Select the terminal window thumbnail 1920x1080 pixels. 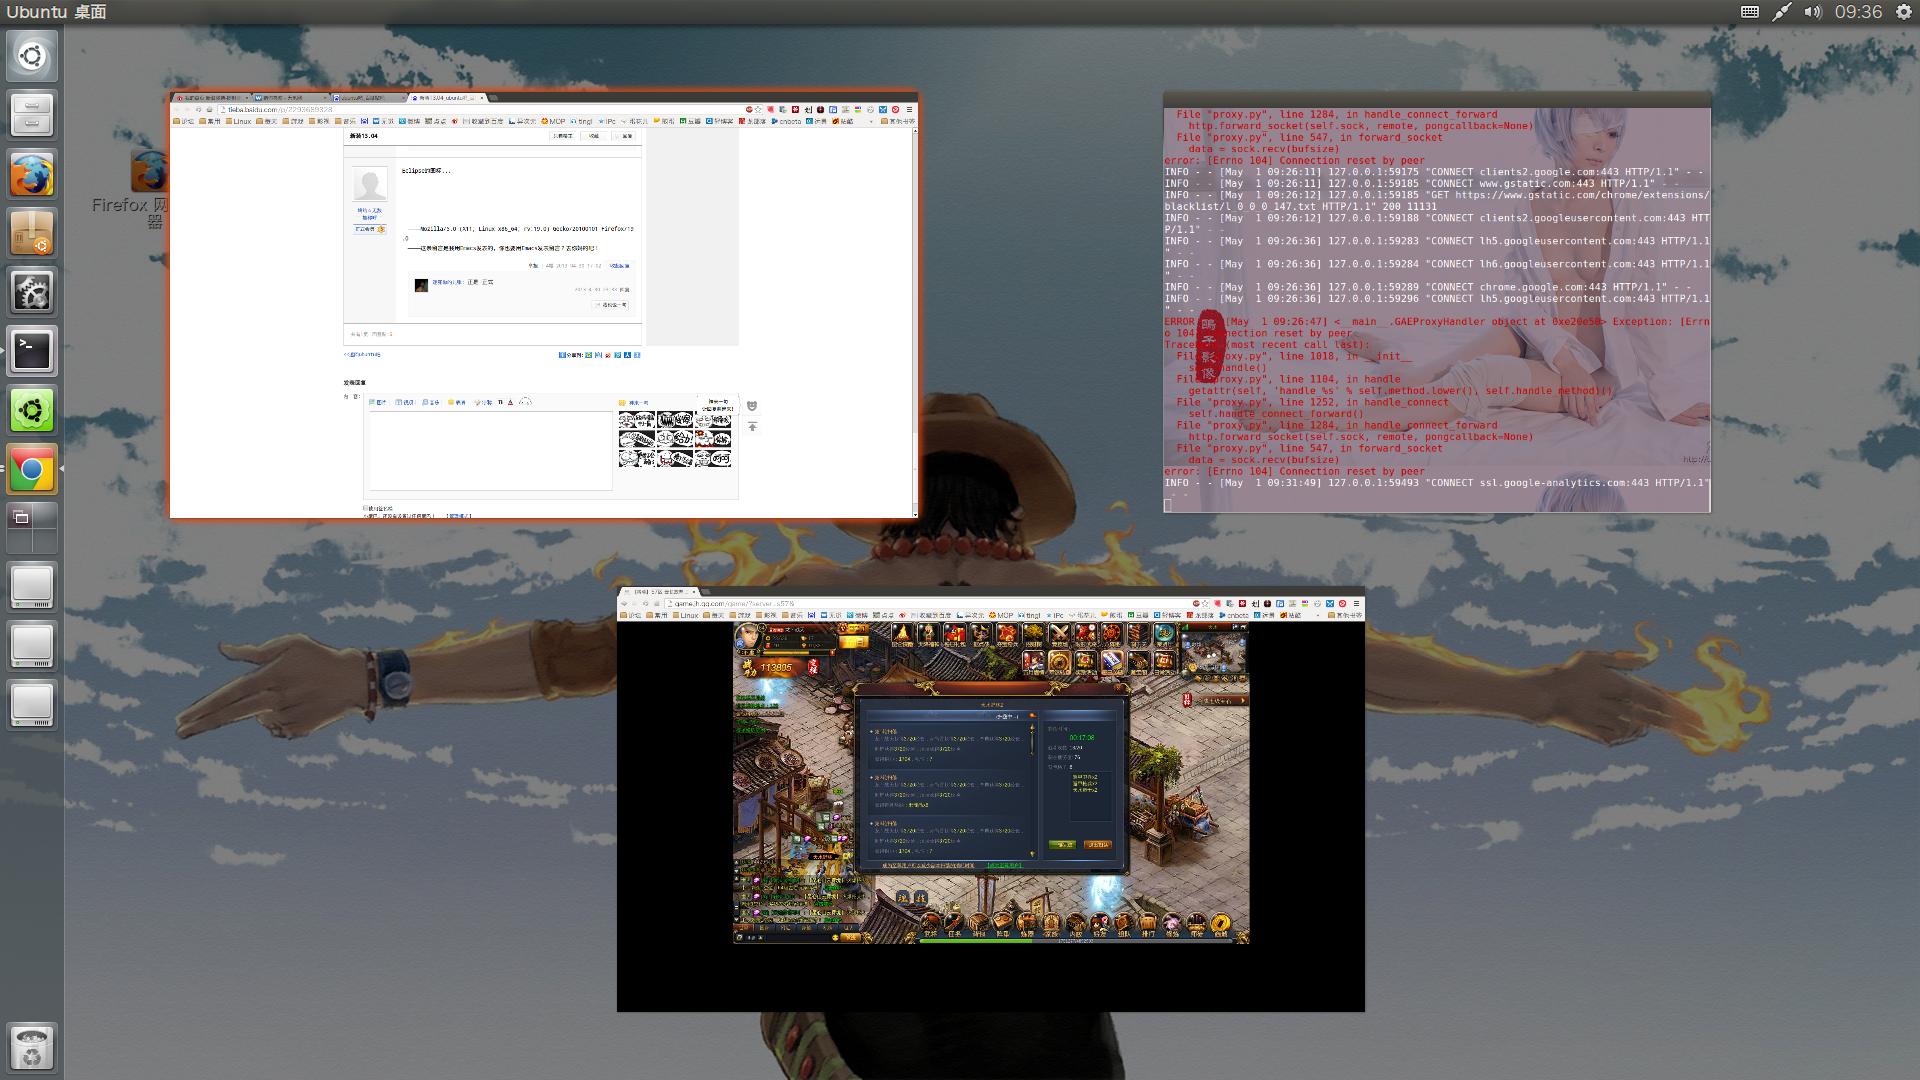[1437, 302]
